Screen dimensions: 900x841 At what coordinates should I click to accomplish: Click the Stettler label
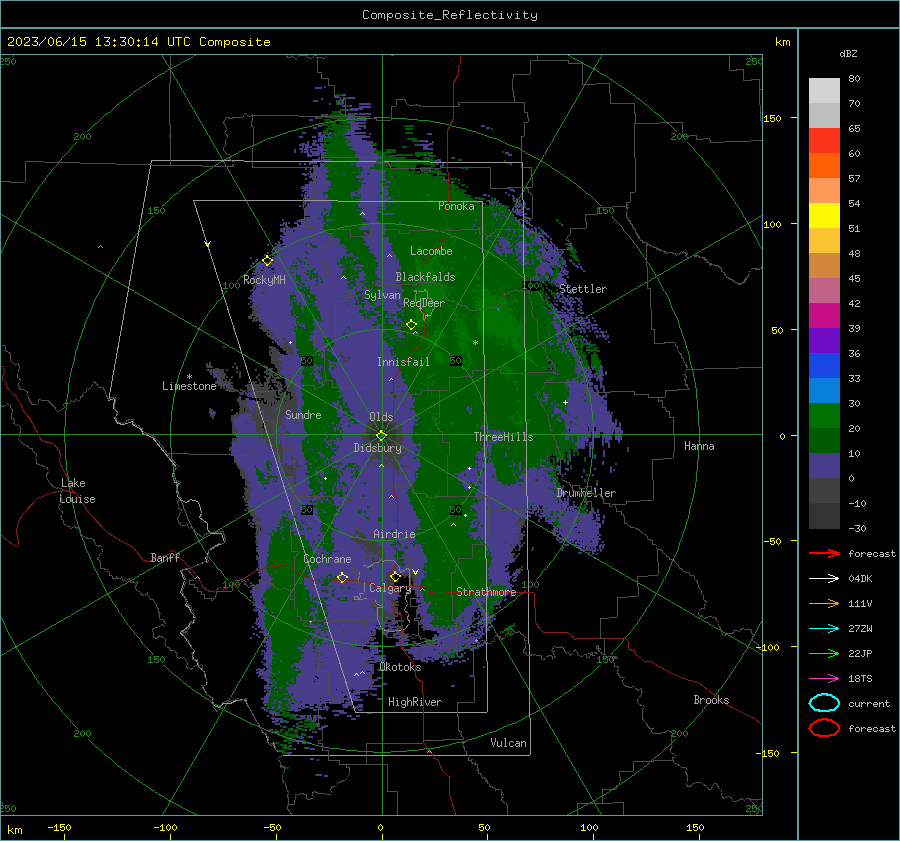[583, 289]
